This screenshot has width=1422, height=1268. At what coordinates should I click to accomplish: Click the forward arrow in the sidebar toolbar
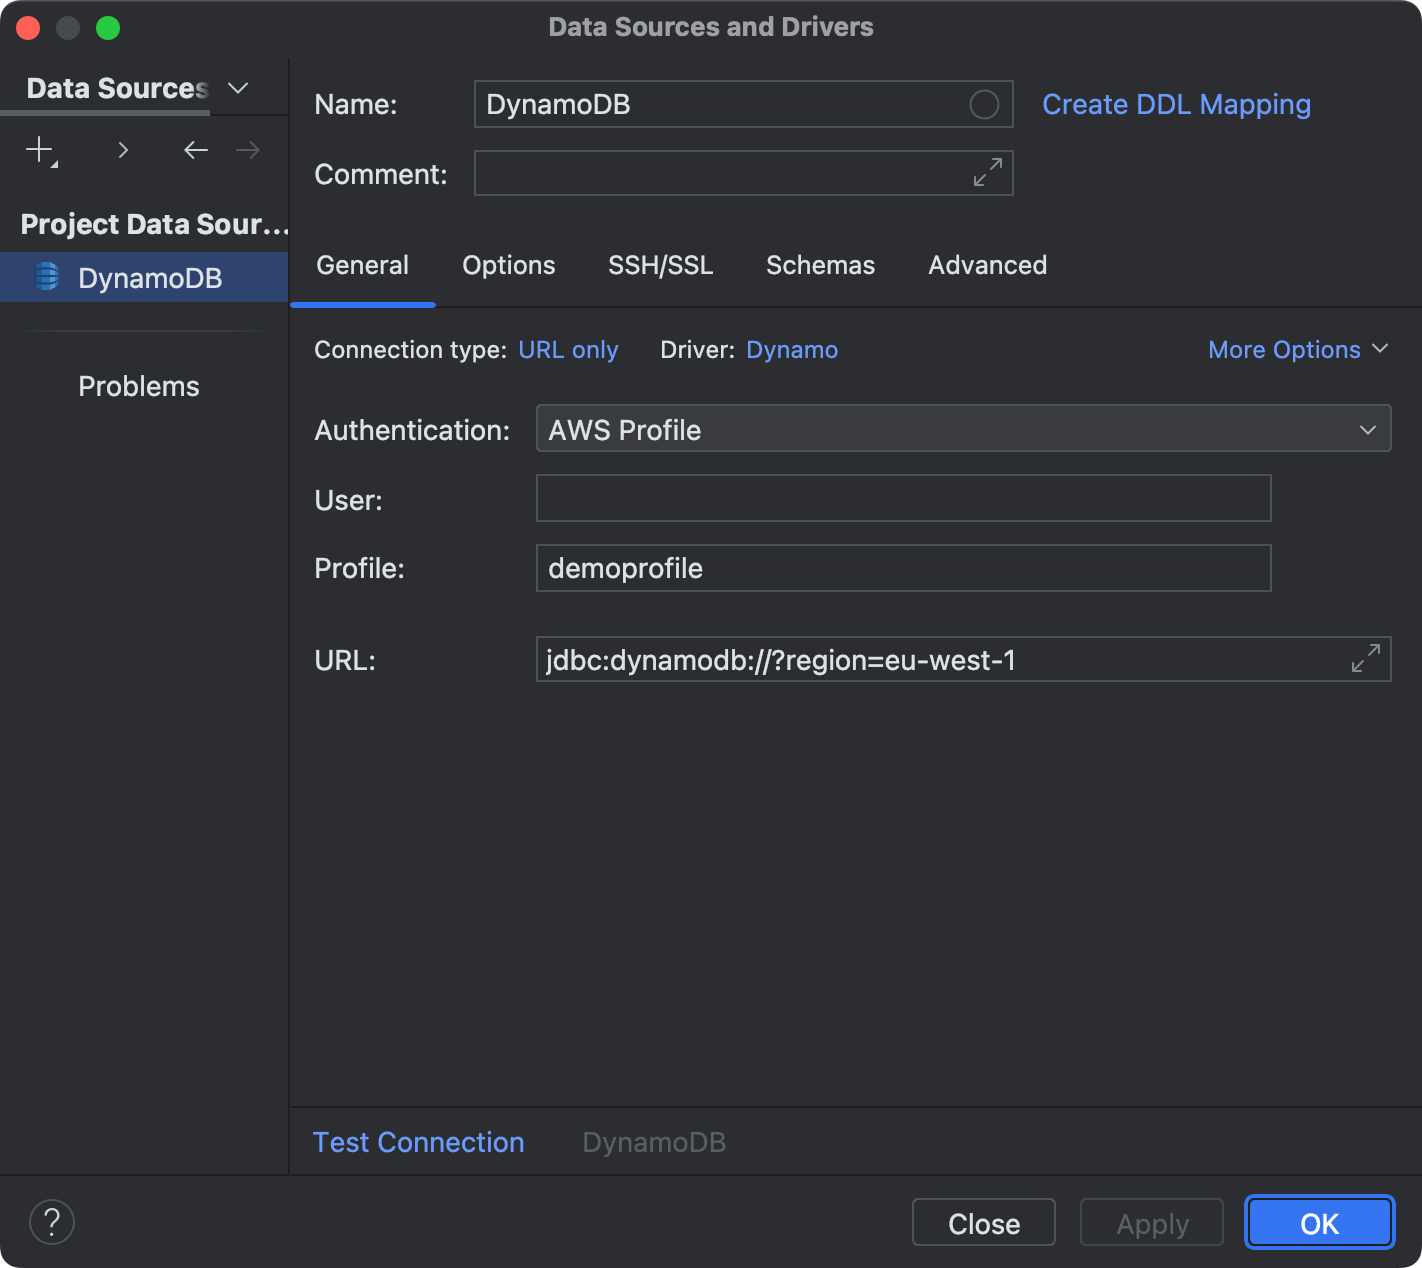tap(247, 150)
